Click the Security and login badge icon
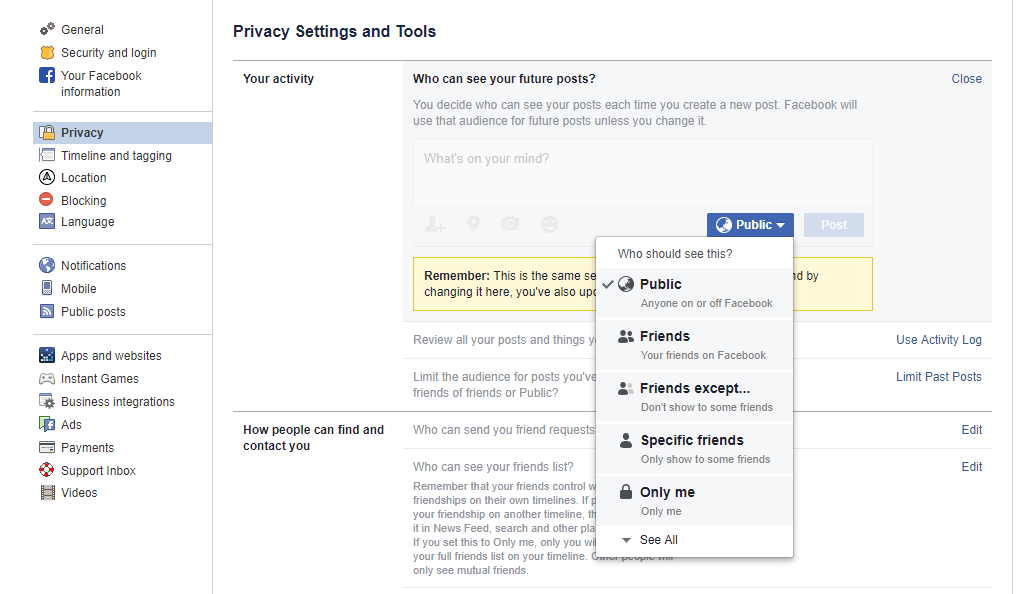Viewport: 1022px width, 594px height. [47, 52]
